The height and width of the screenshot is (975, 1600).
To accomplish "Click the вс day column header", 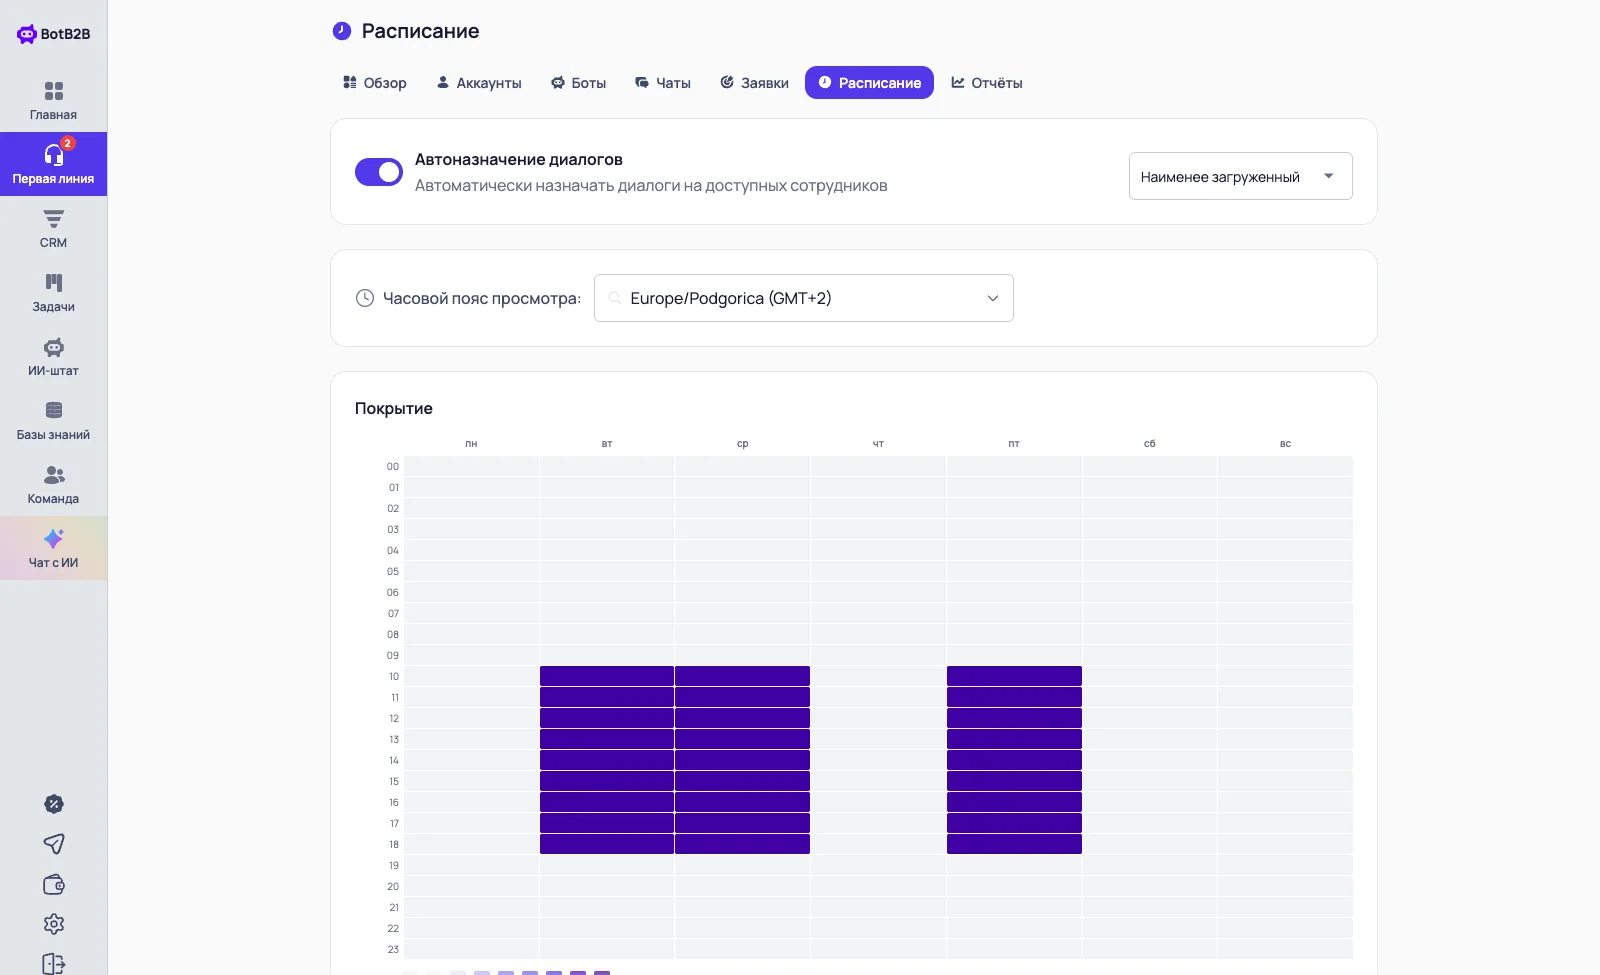I will (x=1286, y=443).
